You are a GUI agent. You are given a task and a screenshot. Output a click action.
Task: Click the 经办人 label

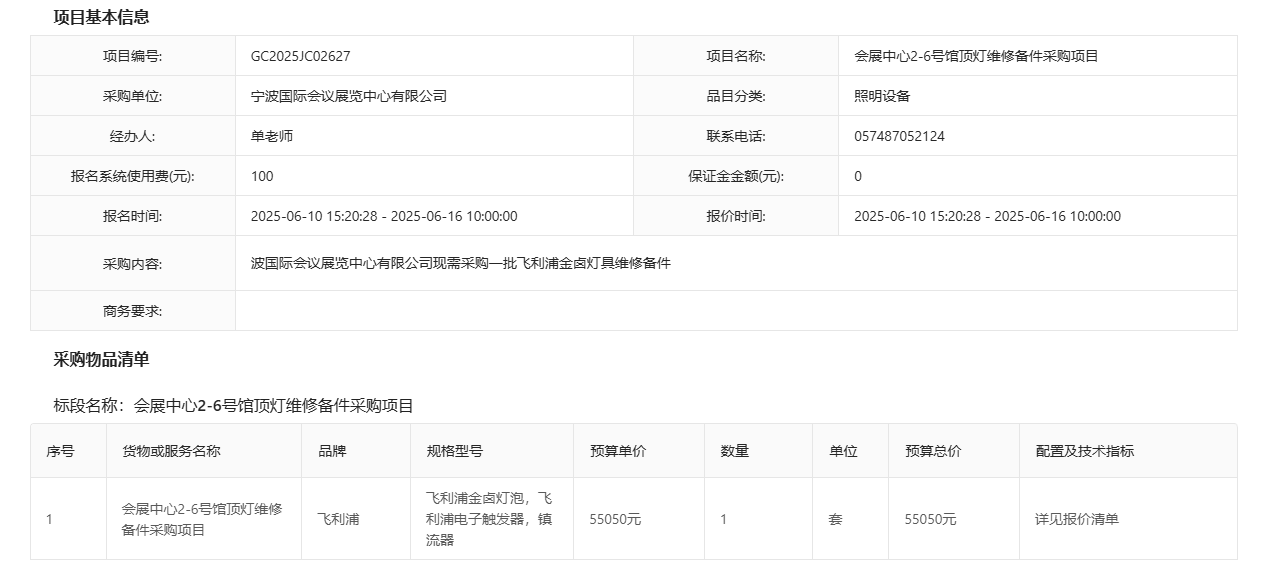132,136
